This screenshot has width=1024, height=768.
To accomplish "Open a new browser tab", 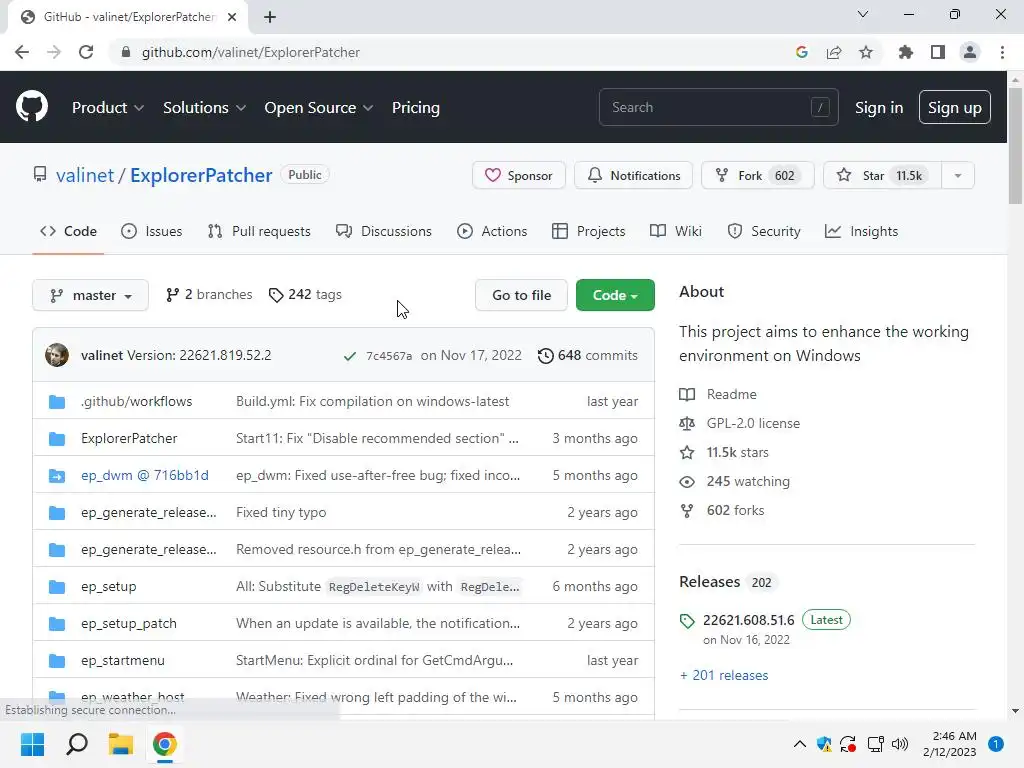I will [270, 17].
